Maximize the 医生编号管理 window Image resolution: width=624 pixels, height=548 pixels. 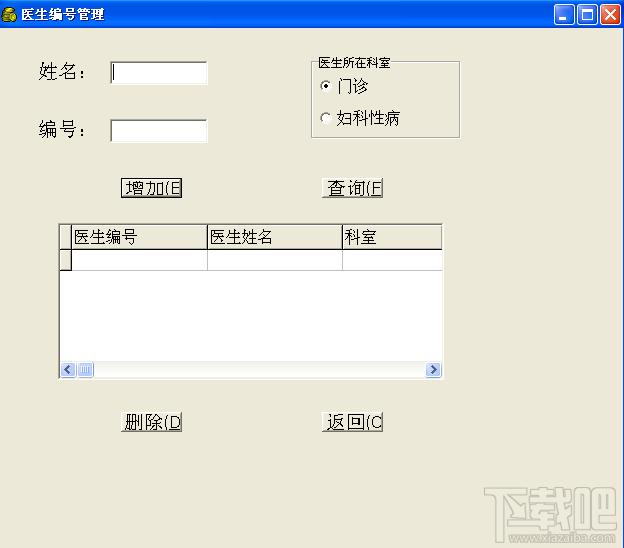[x=587, y=15]
